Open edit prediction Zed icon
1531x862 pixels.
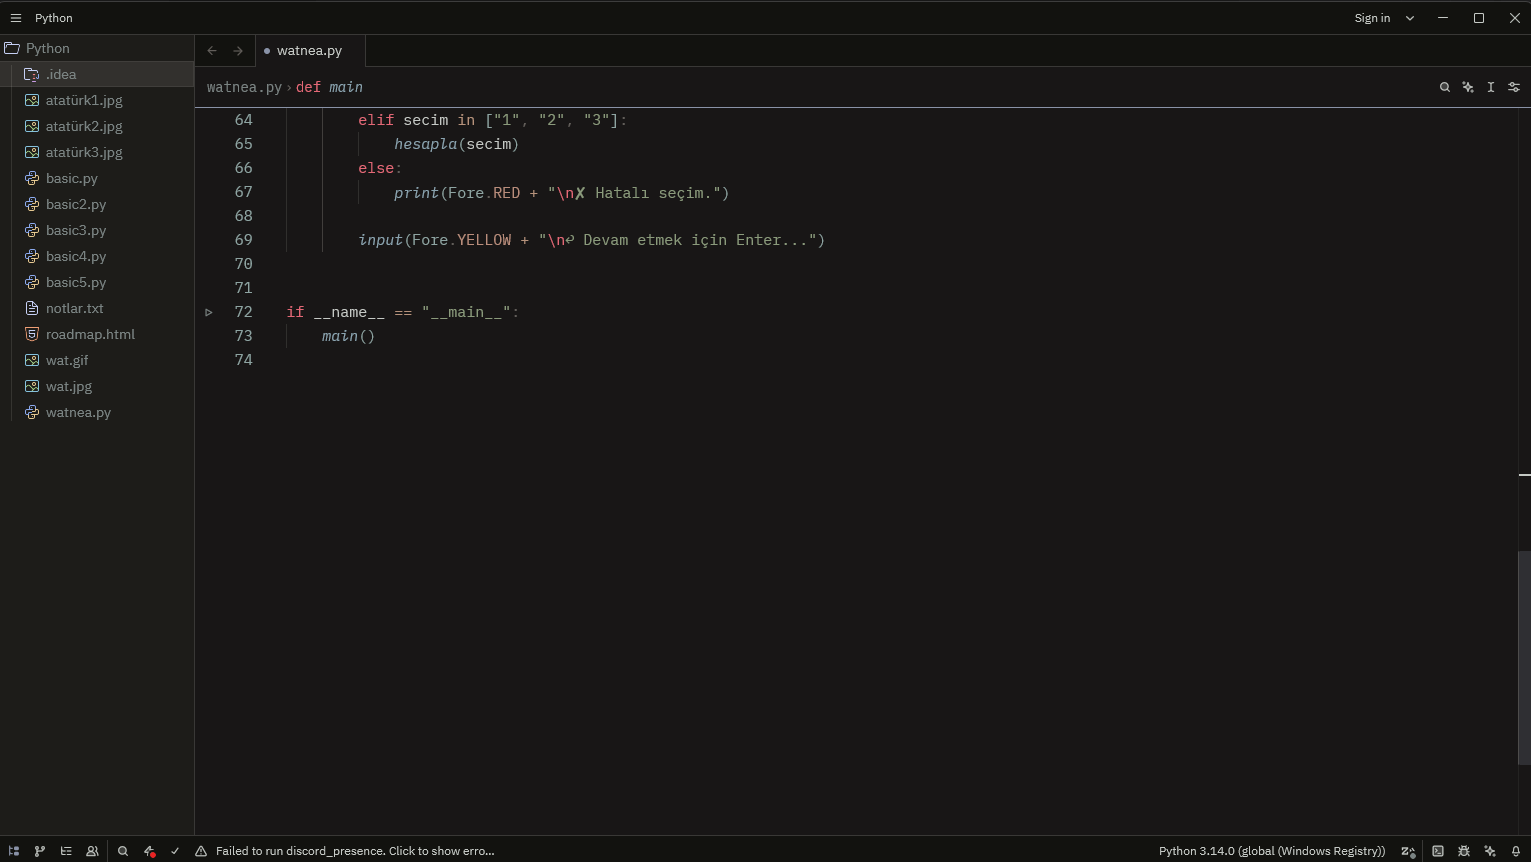coord(1408,851)
